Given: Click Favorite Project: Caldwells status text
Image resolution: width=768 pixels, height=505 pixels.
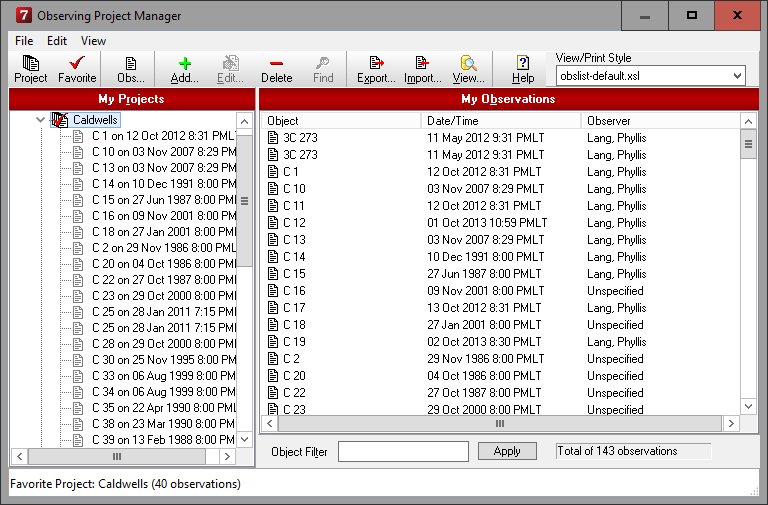Looking at the screenshot, I should point(125,484).
